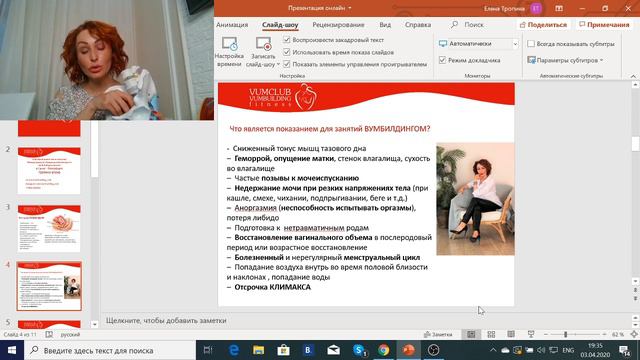Click the slide title text about ВУМБИЛДИНГОМ

pyautogui.click(x=329, y=129)
